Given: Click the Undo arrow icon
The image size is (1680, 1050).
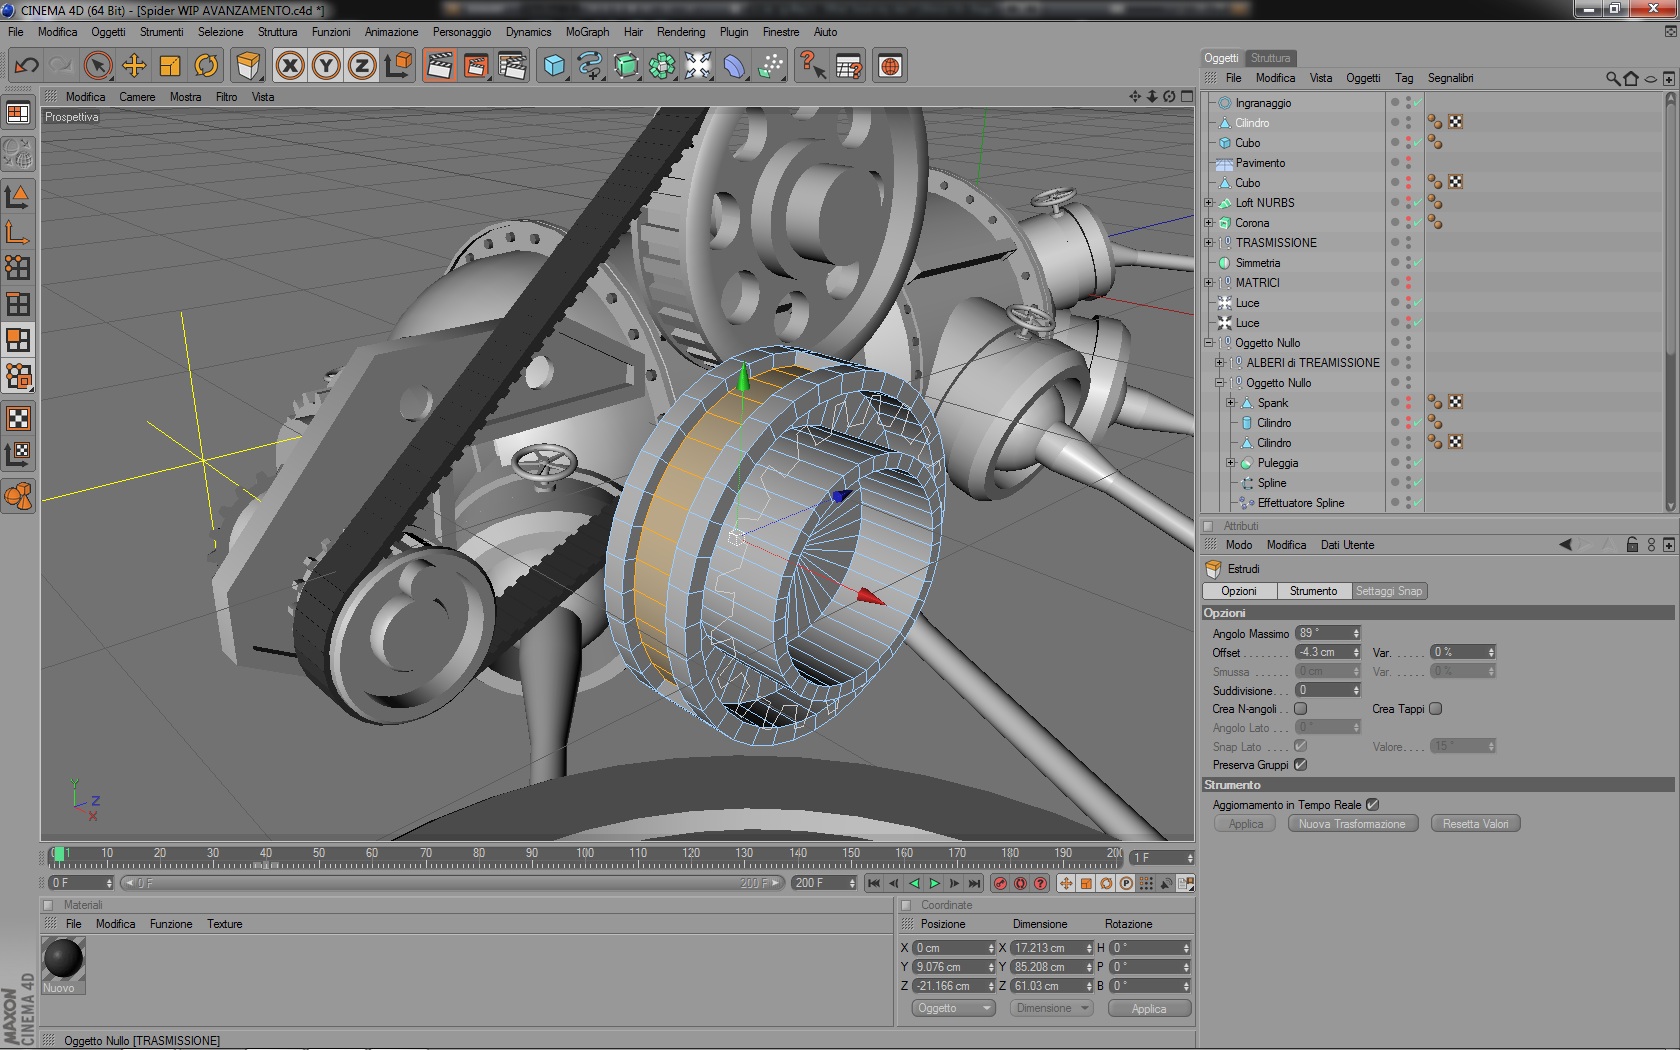Looking at the screenshot, I should click(x=26, y=66).
